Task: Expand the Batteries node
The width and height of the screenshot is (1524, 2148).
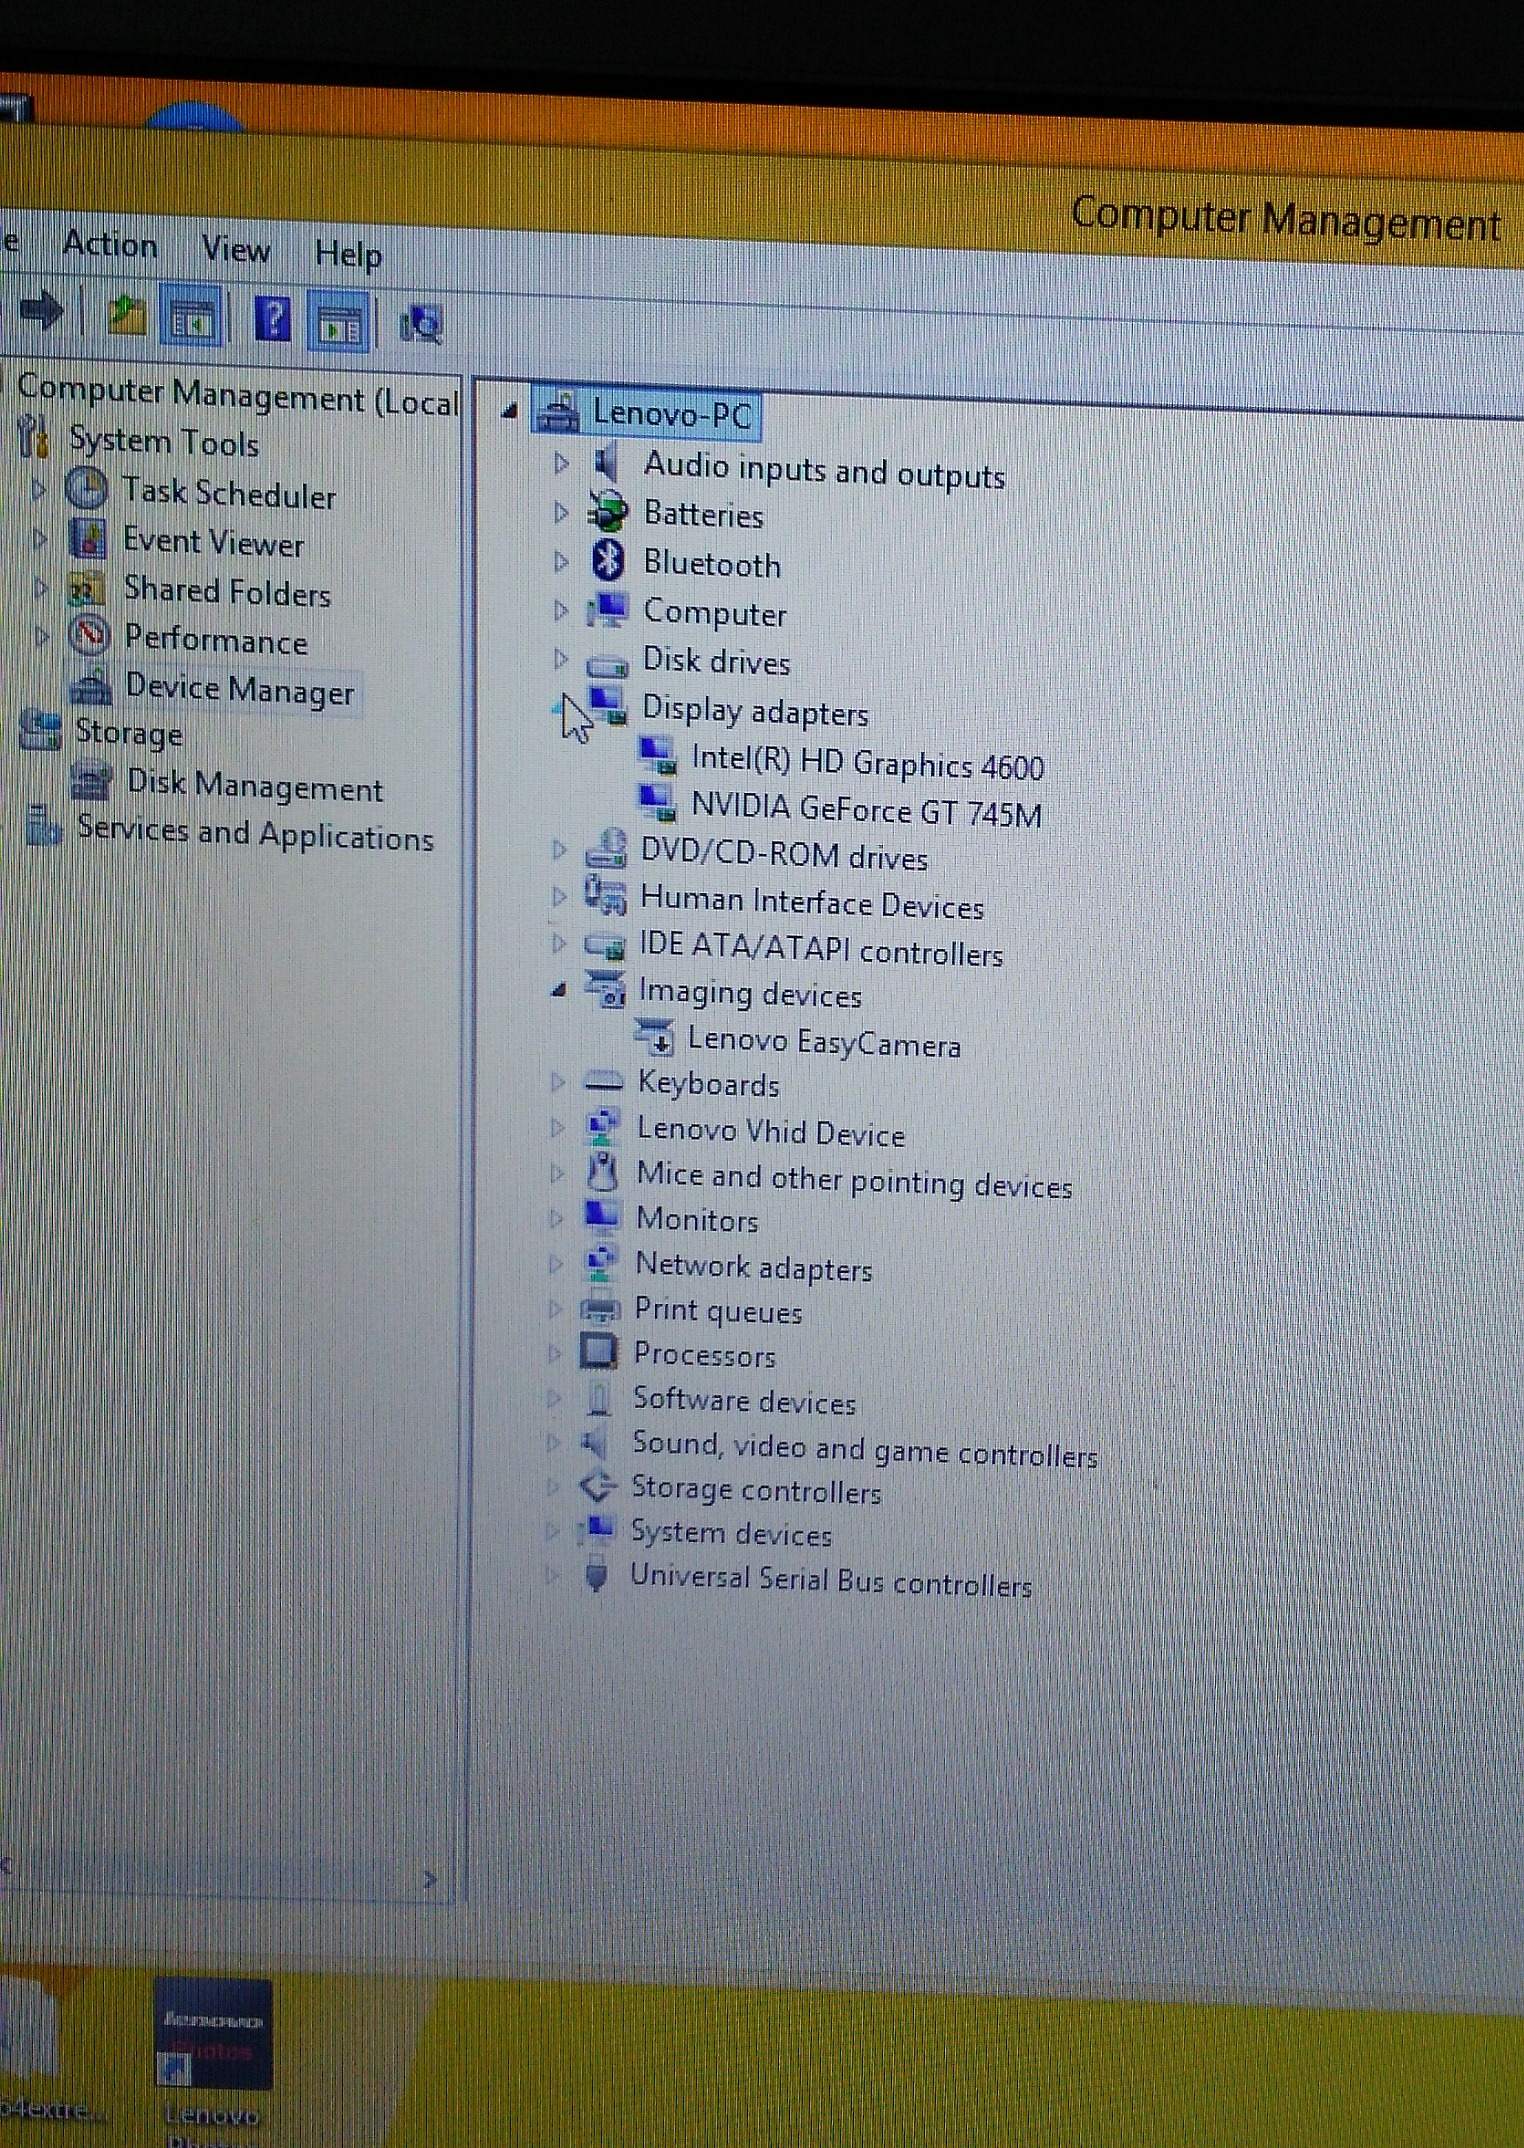Action: pos(561,512)
